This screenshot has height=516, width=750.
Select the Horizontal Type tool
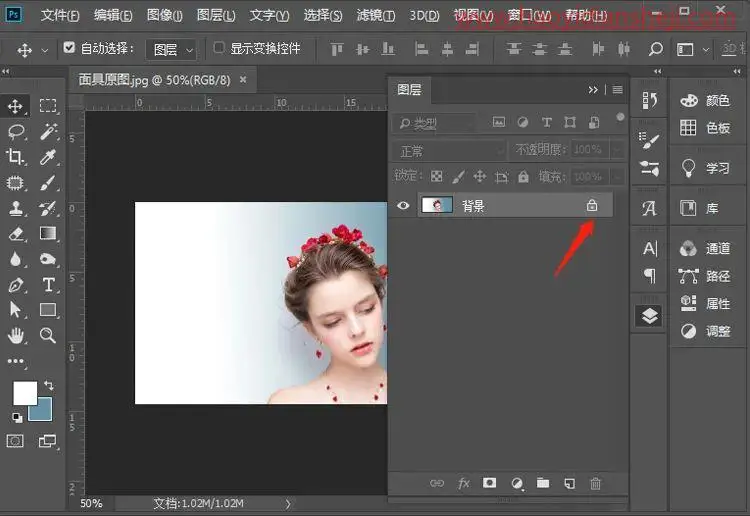[x=48, y=285]
